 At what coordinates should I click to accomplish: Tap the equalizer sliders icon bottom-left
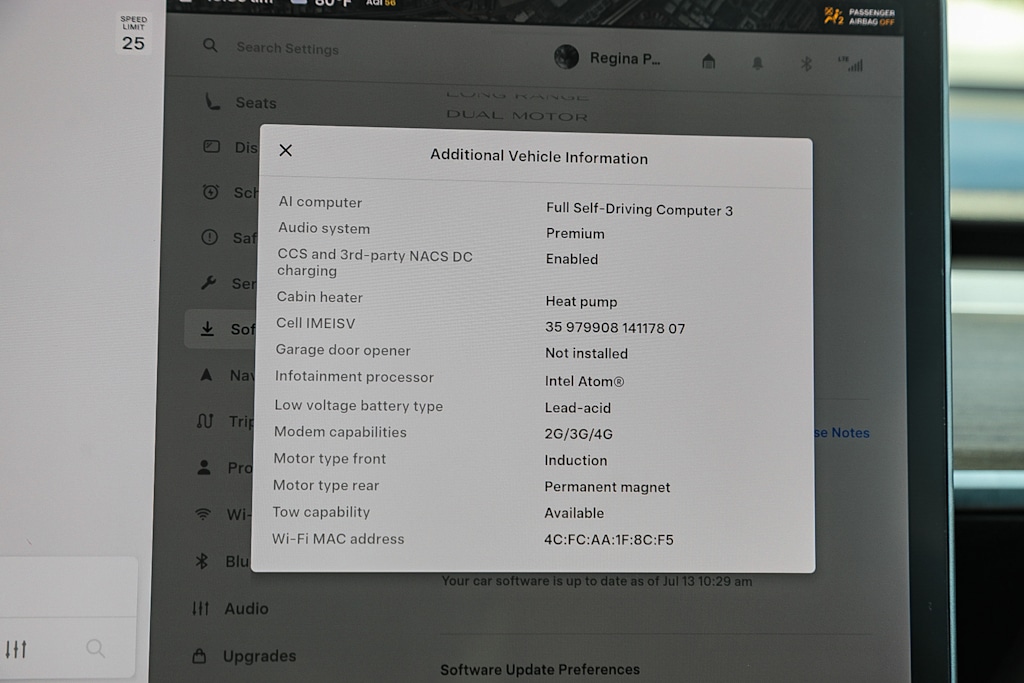click(16, 649)
